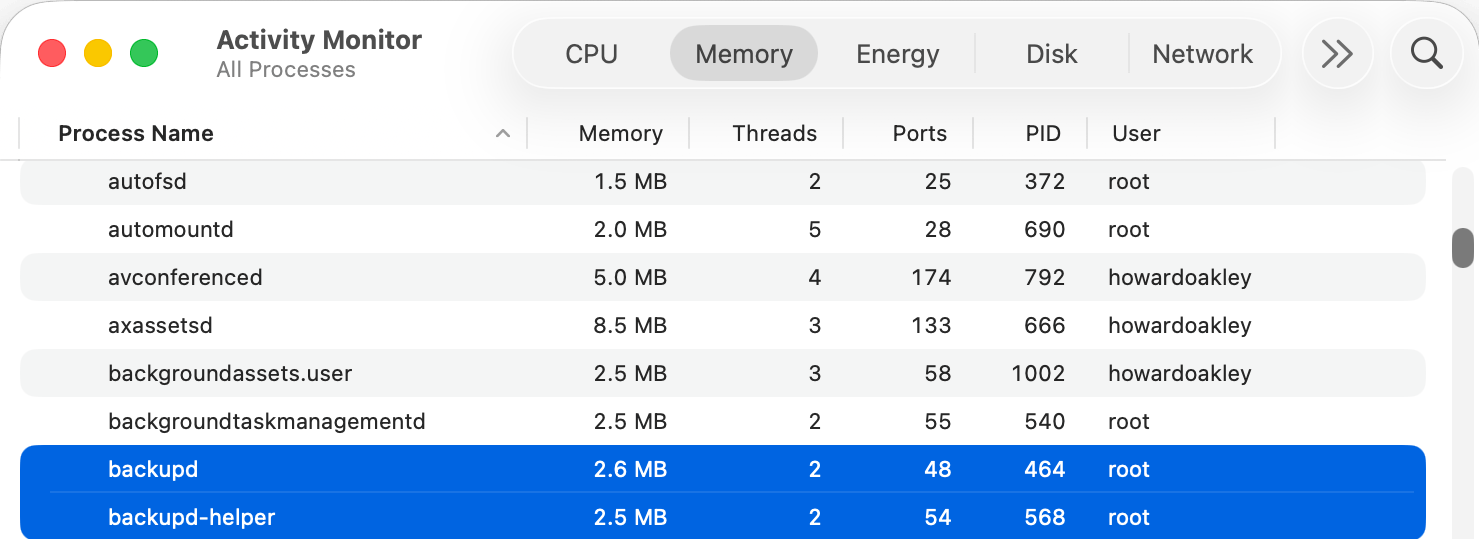Switch to the Energy tab

(897, 54)
